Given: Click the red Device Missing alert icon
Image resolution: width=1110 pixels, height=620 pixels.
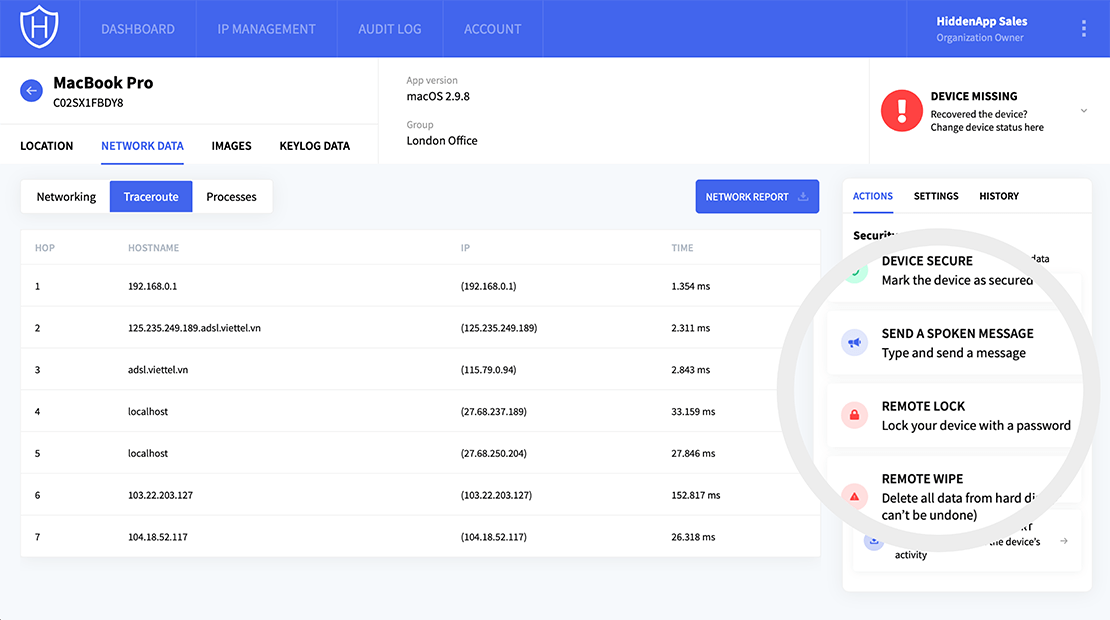Looking at the screenshot, I should click(x=901, y=110).
